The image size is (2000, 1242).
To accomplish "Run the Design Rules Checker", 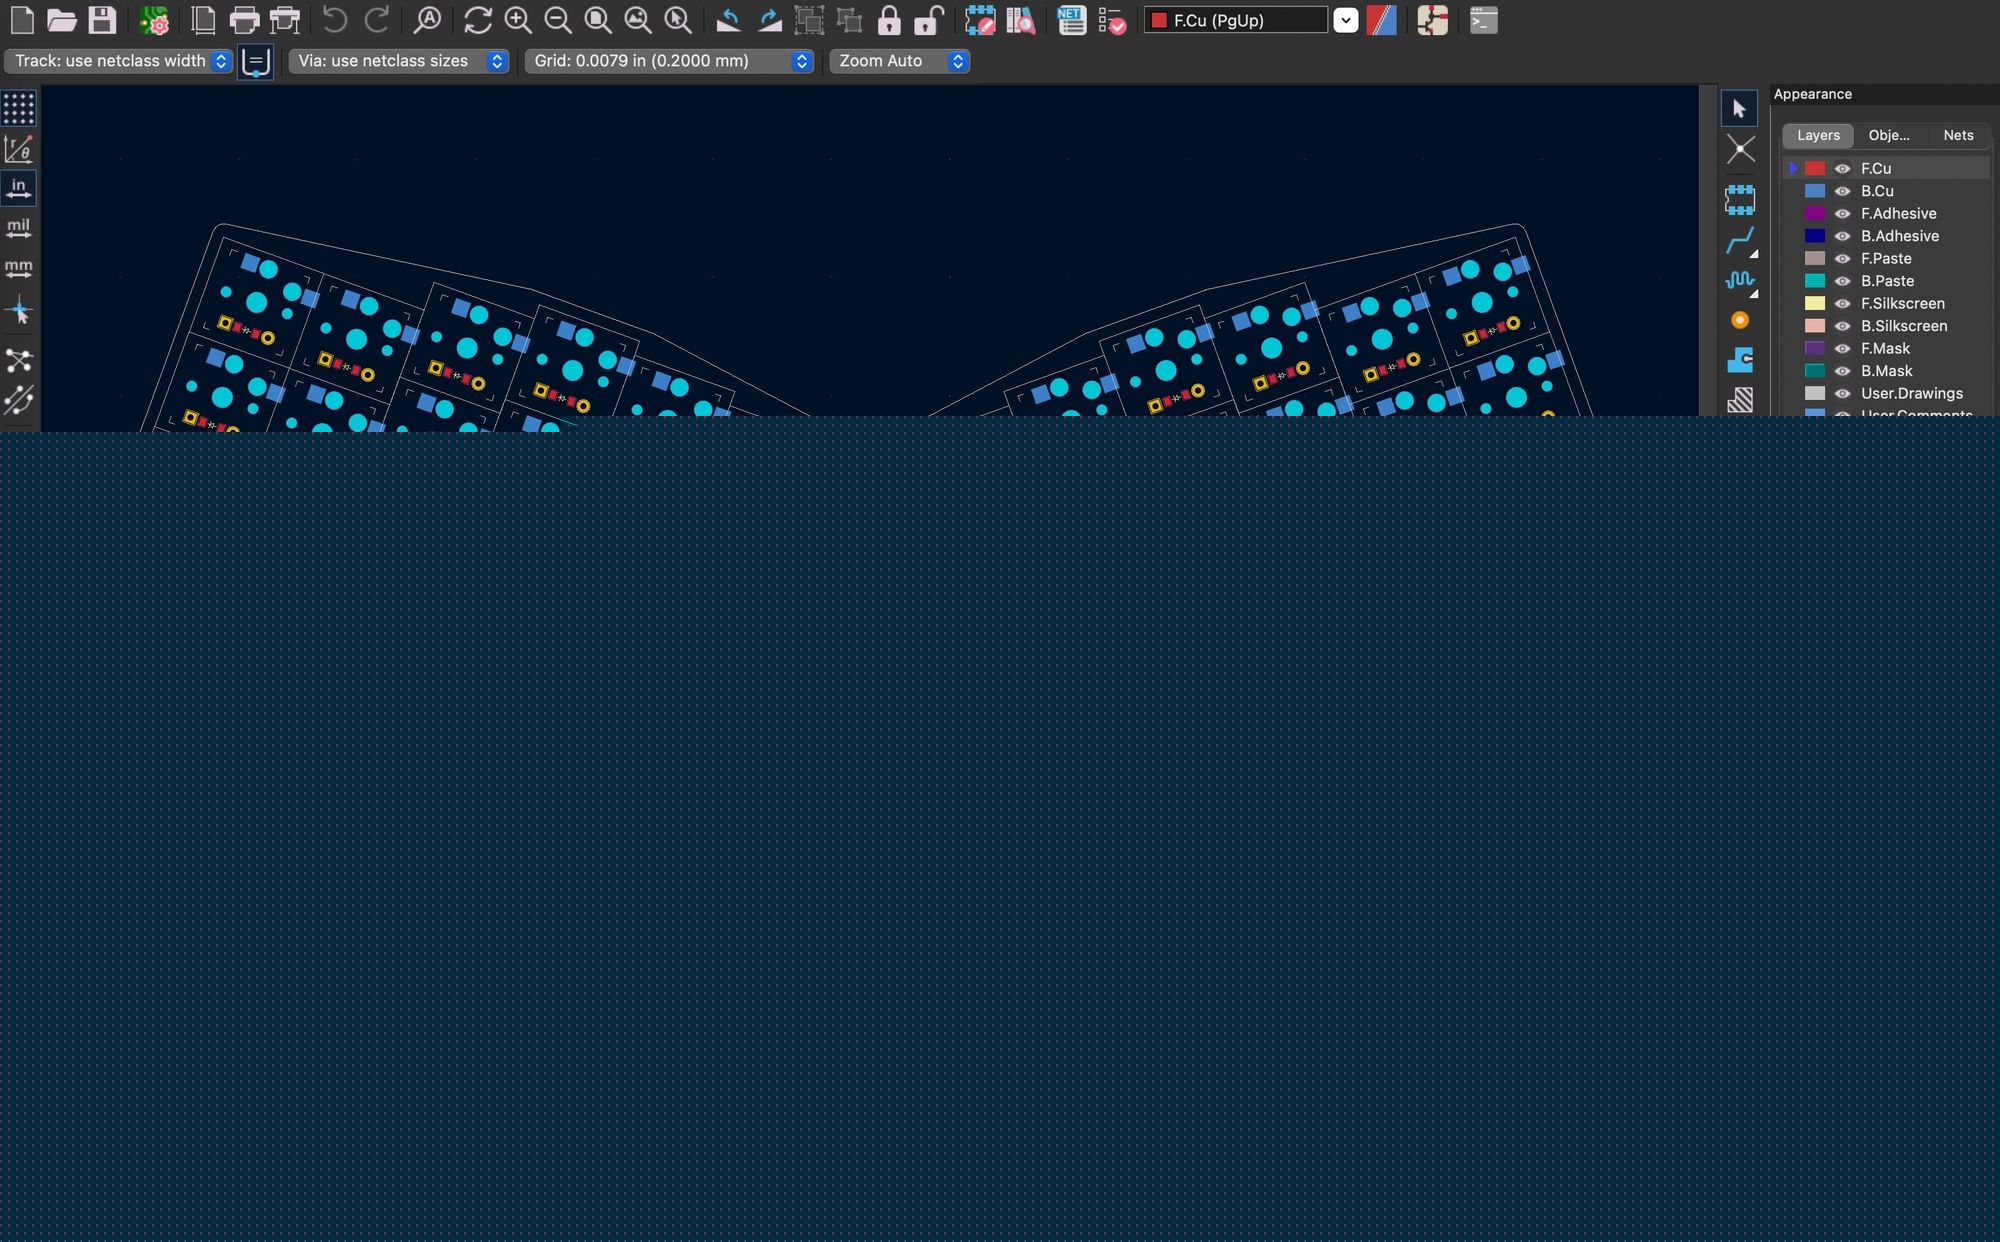I will pos(1112,20).
